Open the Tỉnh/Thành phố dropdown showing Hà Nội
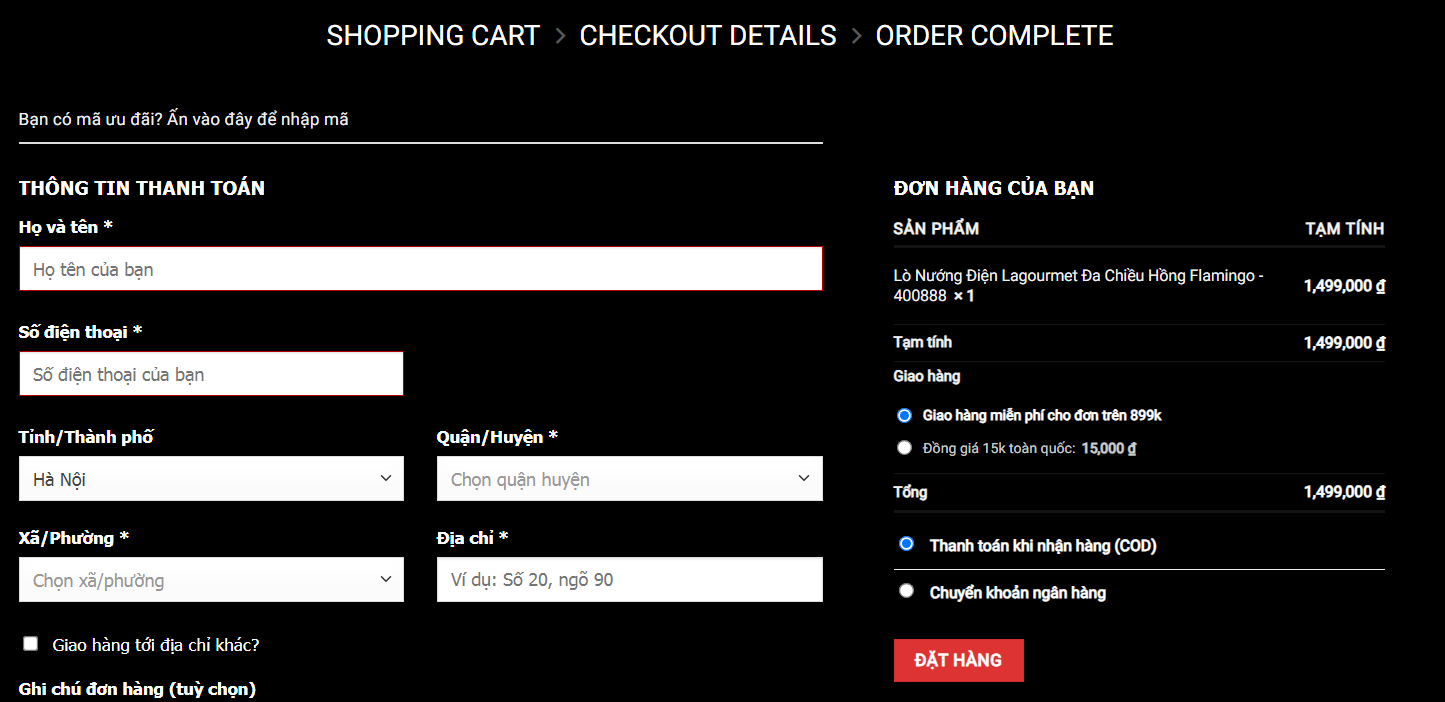Image resolution: width=1445 pixels, height=702 pixels. point(211,479)
